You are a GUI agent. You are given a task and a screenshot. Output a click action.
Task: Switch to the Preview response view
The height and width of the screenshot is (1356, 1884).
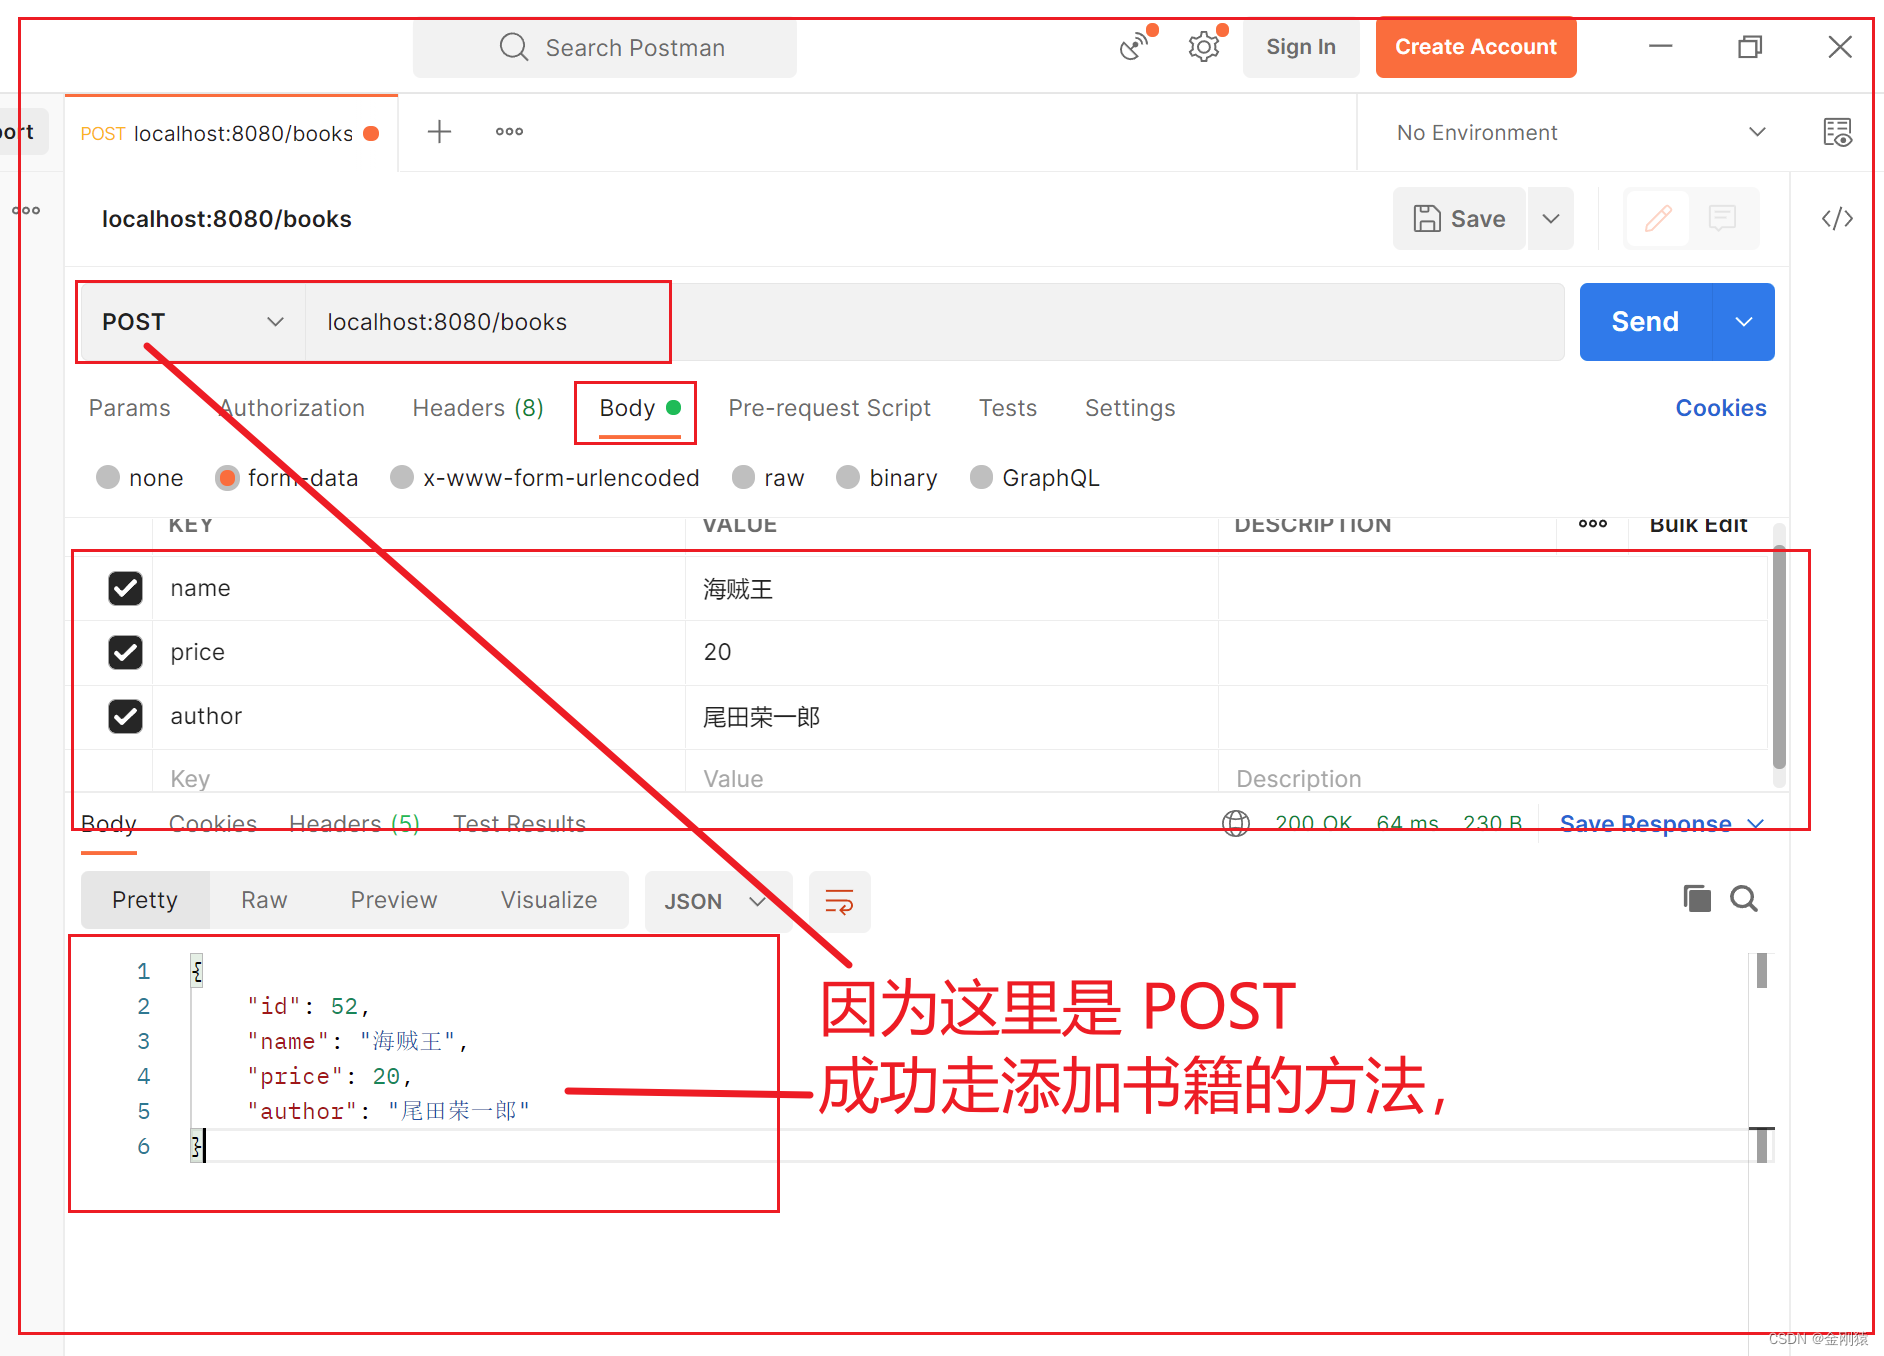pos(394,900)
